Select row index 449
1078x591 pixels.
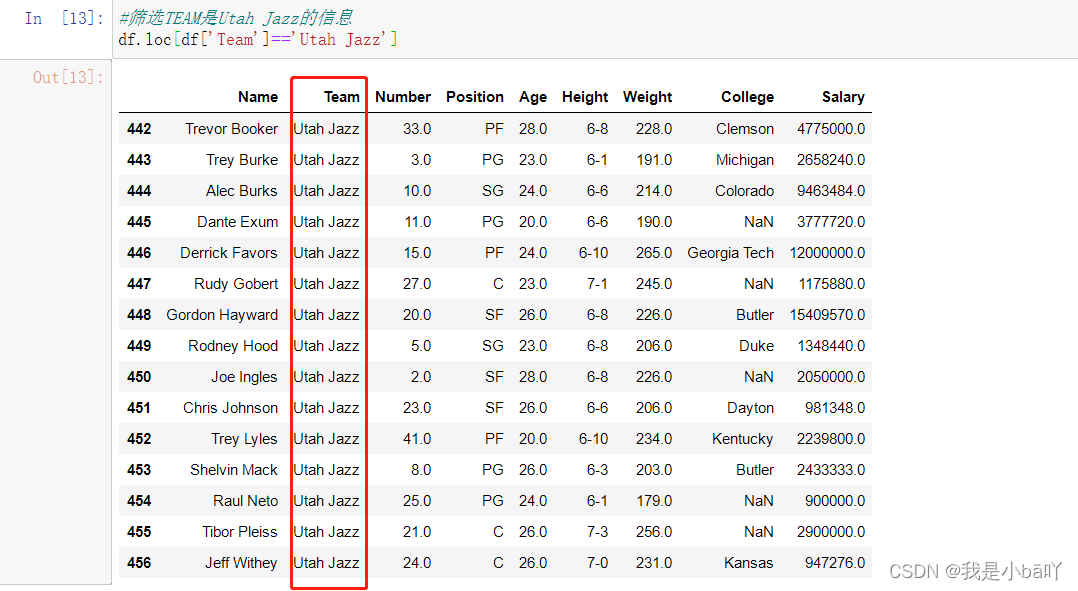(x=139, y=345)
